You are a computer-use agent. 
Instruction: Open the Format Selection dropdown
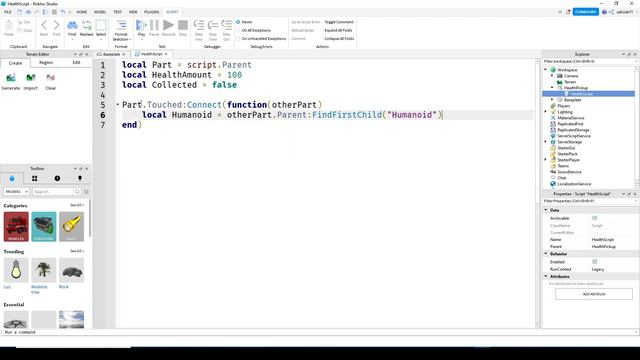(x=121, y=36)
